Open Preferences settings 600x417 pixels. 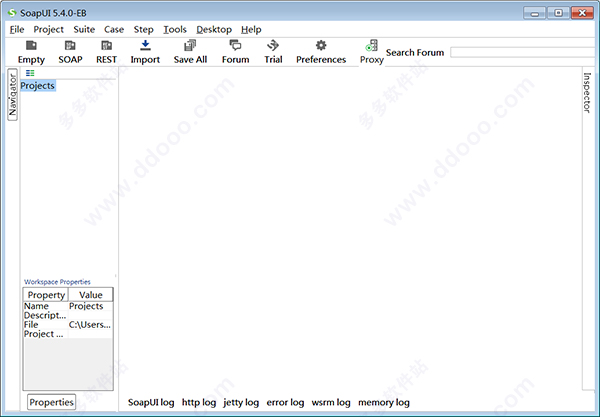(x=321, y=52)
